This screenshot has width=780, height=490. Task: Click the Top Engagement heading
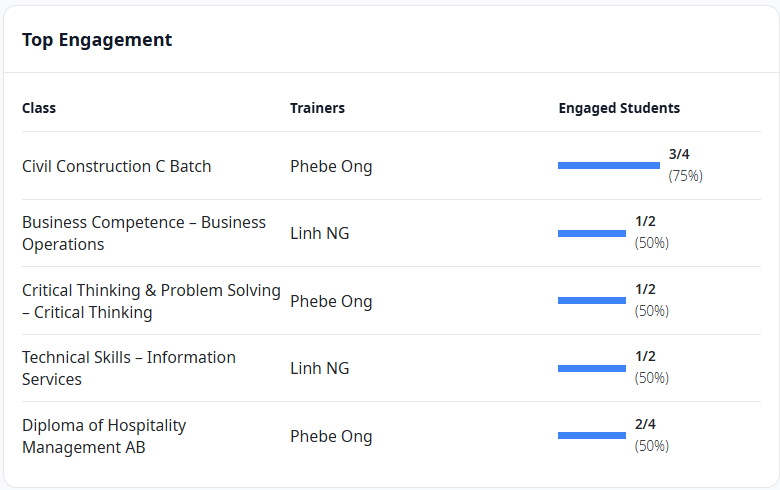pos(97,40)
